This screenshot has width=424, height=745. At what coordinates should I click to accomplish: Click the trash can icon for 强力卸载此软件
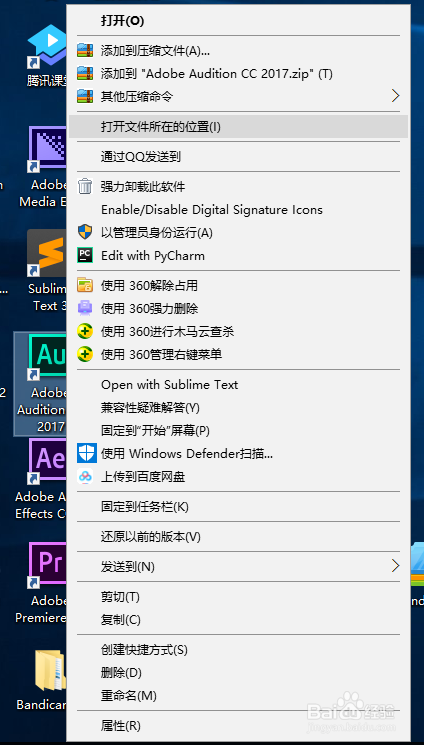85,186
